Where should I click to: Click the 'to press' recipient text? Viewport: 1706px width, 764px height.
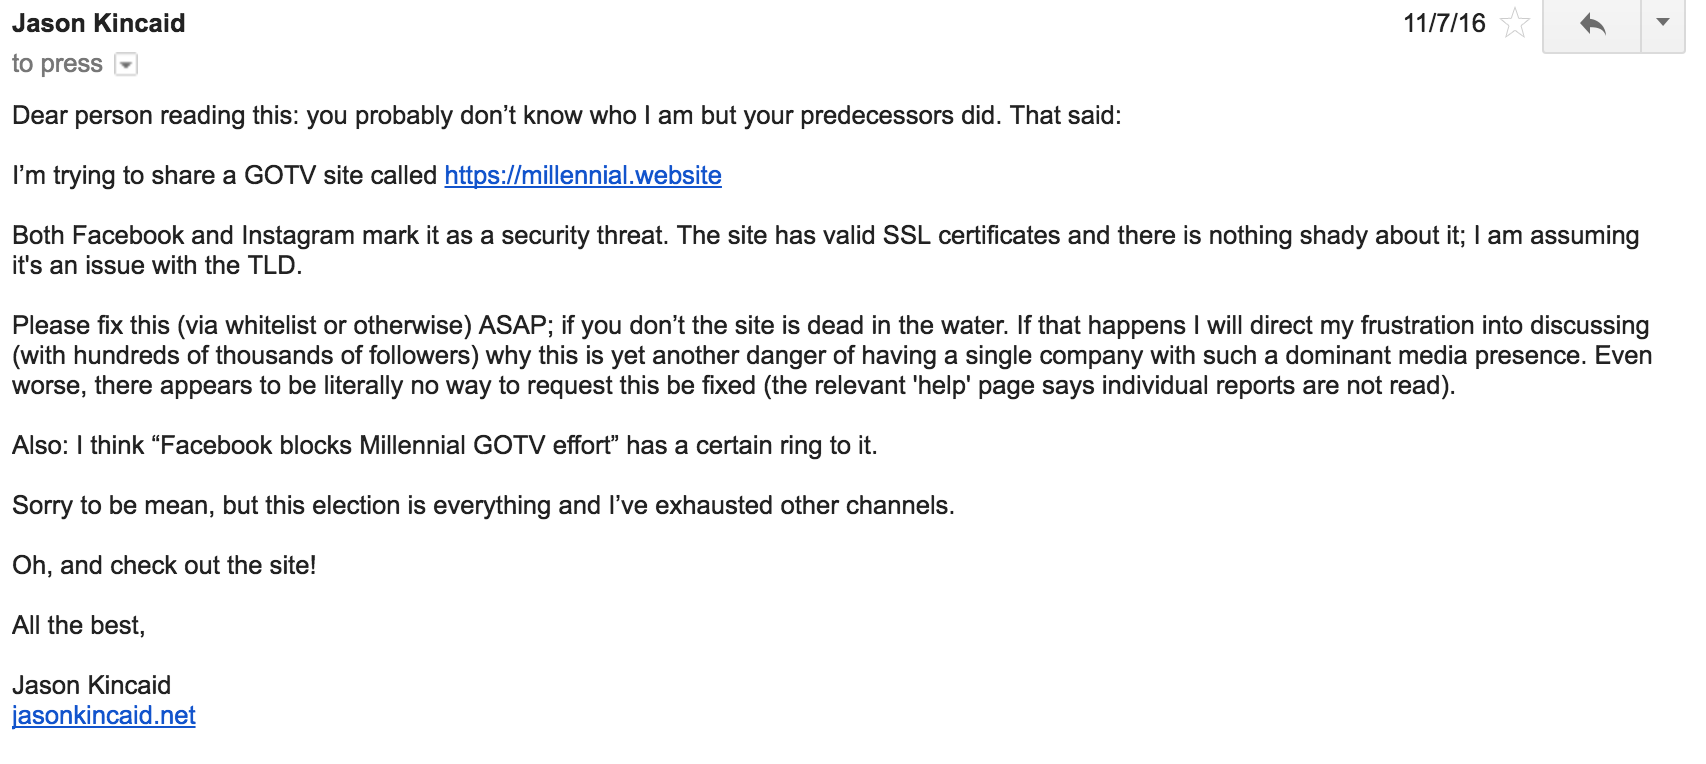[57, 64]
